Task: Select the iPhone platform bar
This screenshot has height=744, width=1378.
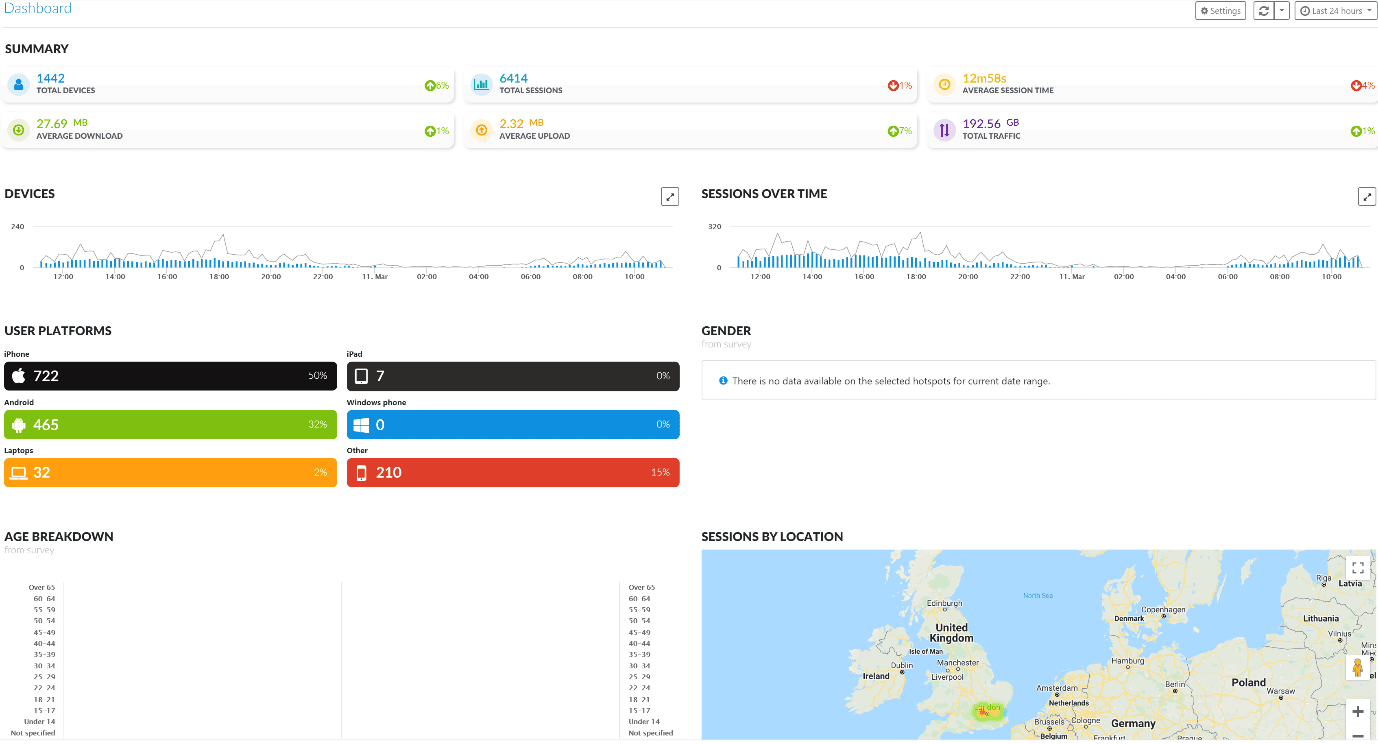Action: tap(170, 376)
